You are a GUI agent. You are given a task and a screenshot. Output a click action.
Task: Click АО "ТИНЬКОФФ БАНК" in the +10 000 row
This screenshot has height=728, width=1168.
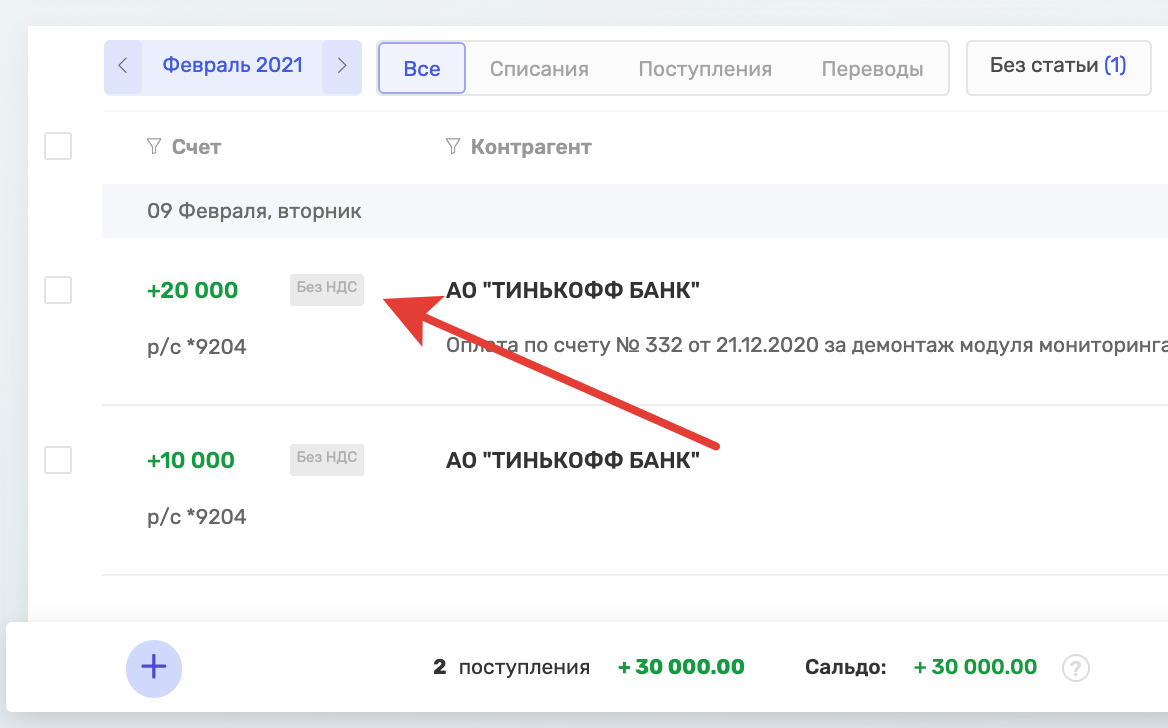[573, 460]
